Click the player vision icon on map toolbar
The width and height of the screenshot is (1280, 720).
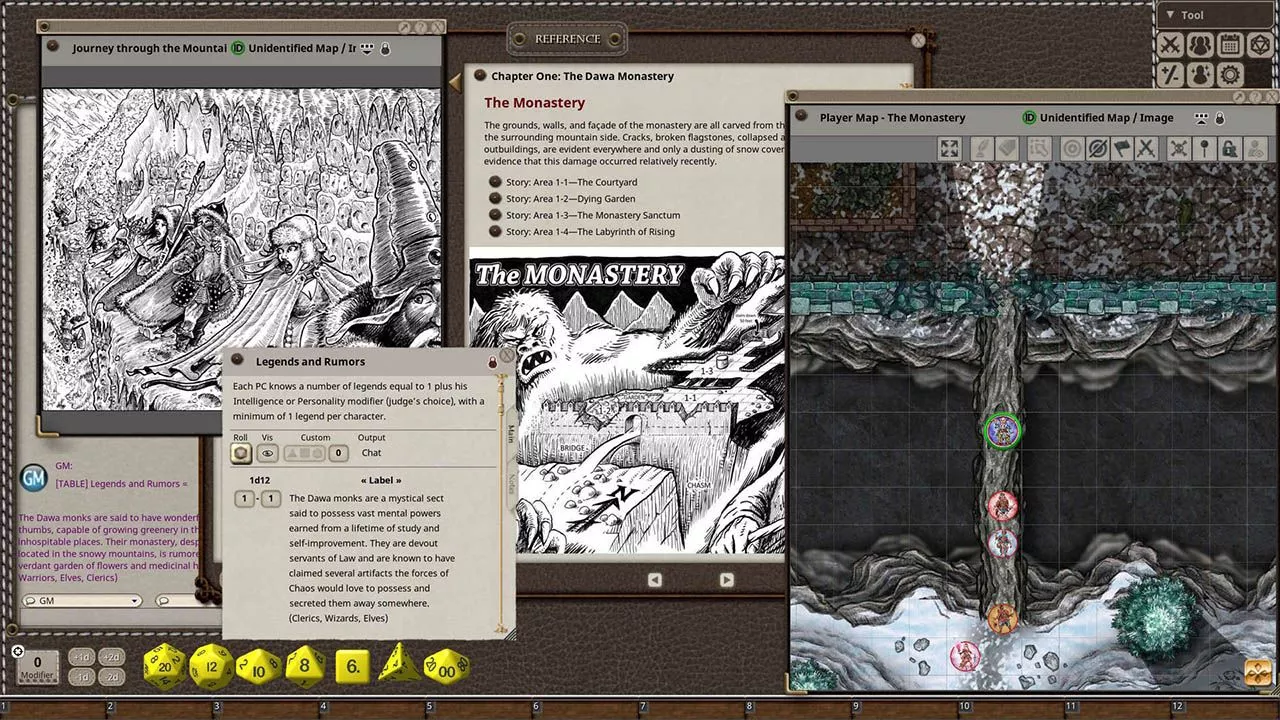pyautogui.click(x=1255, y=149)
